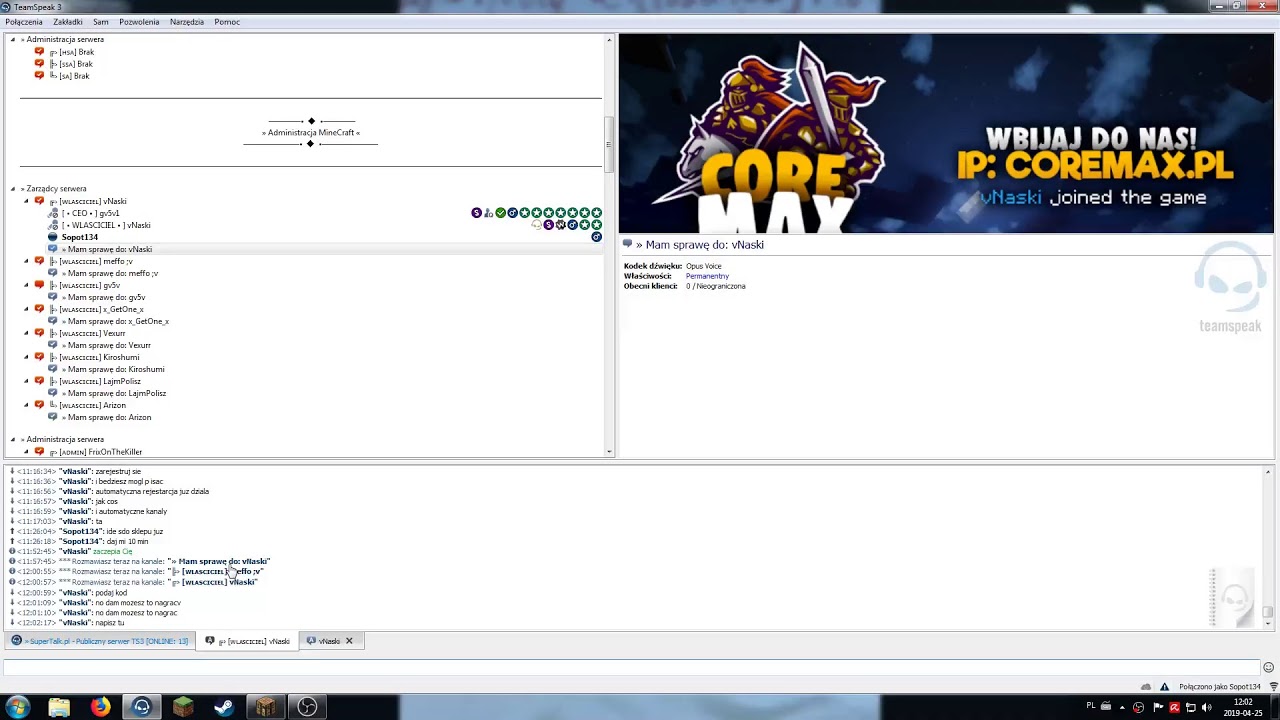Close the vNaski private chat tab
The image size is (1280, 720).
(349, 641)
